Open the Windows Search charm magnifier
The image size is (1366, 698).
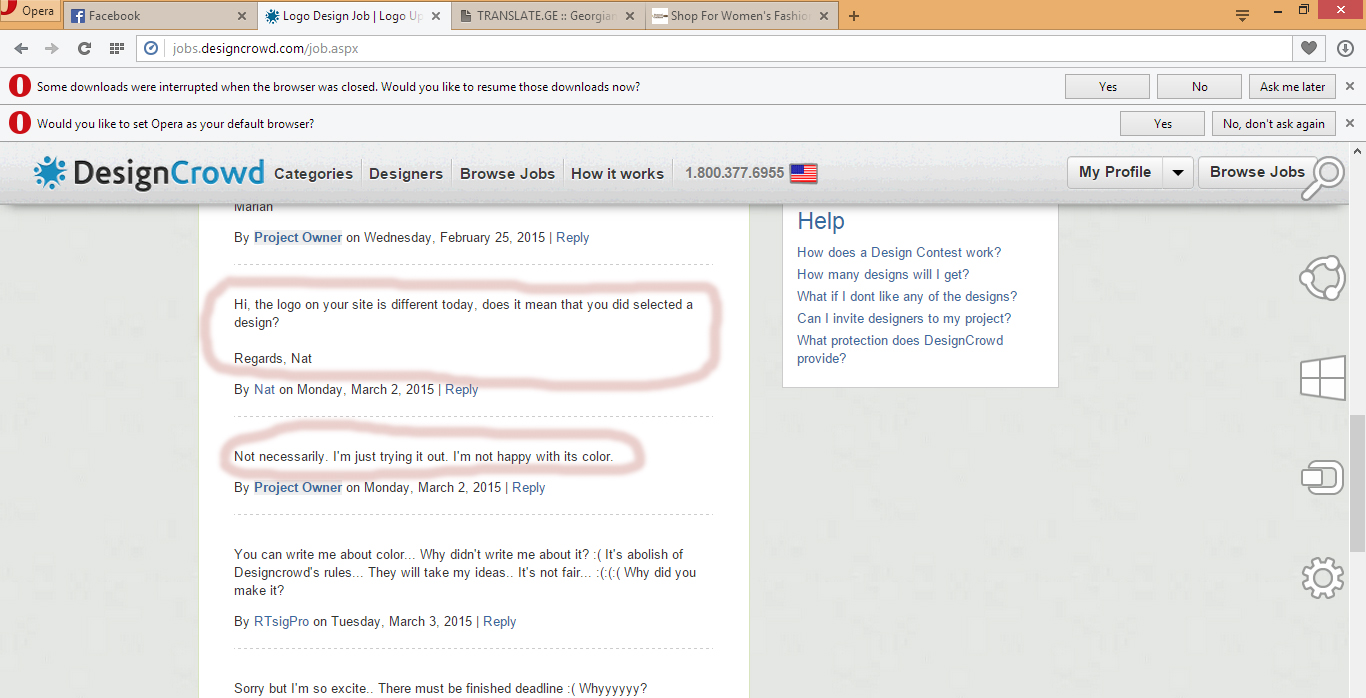tap(1322, 179)
